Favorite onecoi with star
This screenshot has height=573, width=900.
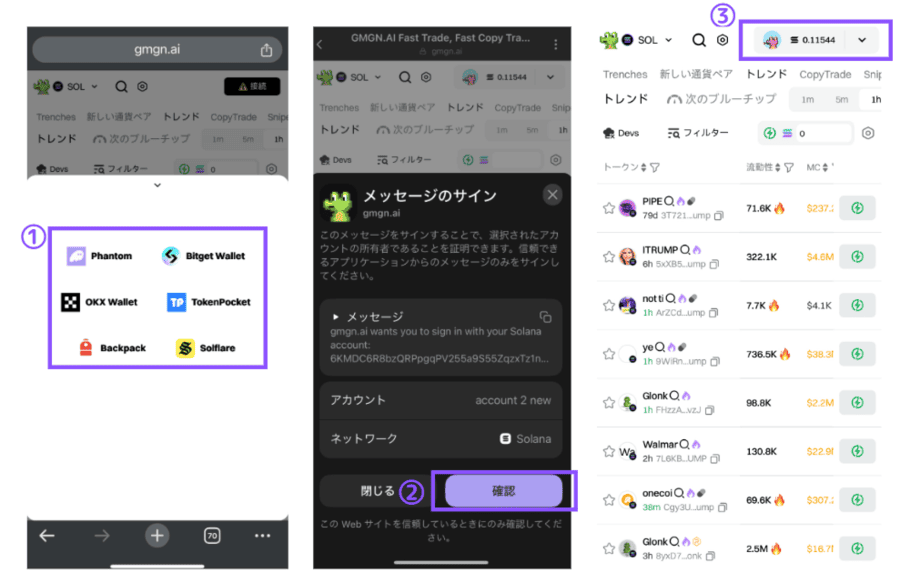pos(608,500)
